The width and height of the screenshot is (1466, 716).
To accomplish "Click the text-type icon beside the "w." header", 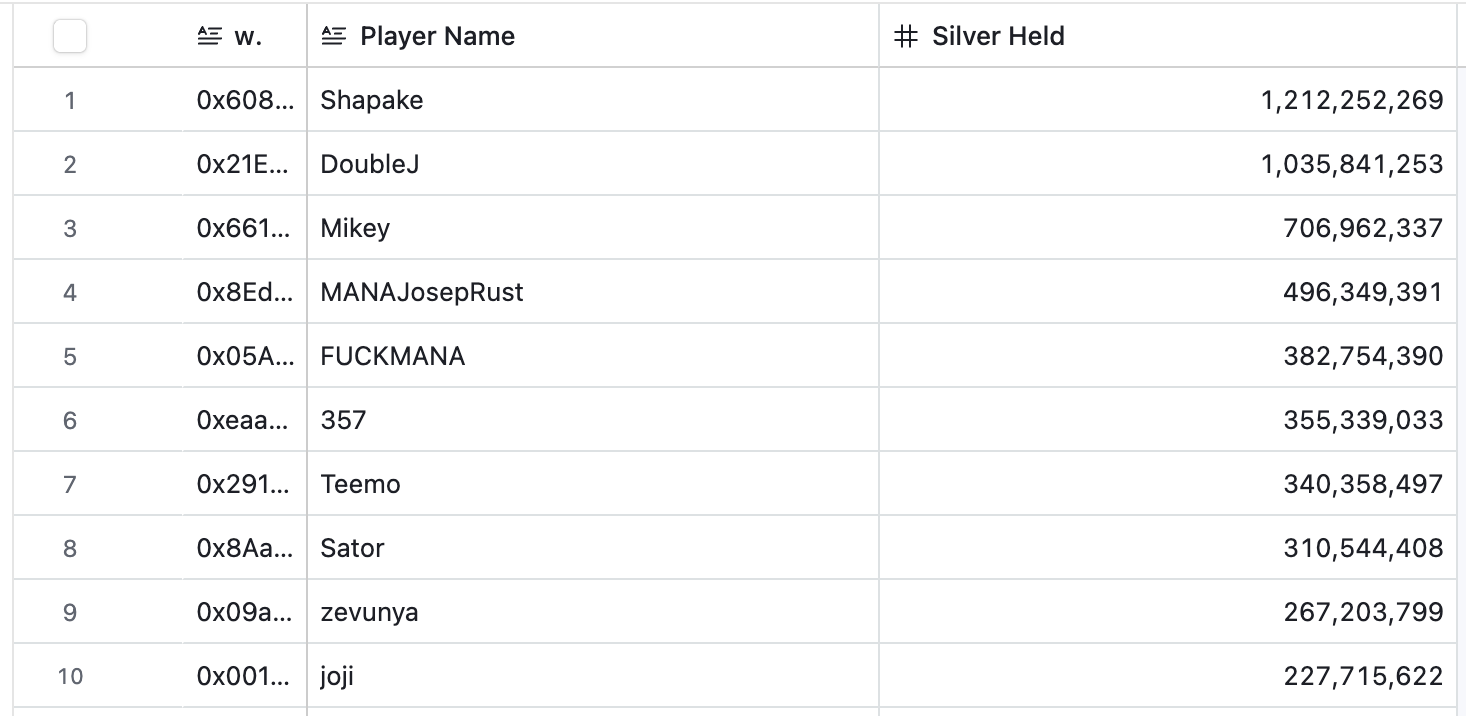I will 208,37.
